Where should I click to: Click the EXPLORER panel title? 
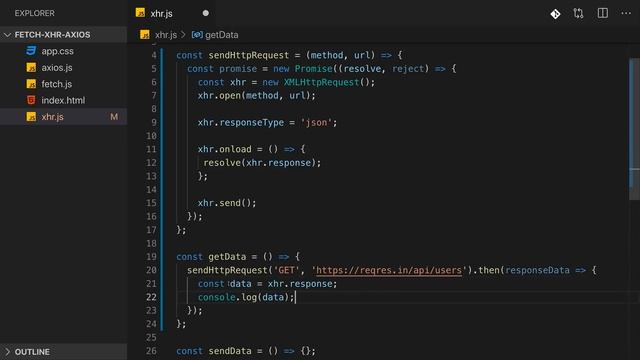(35, 13)
